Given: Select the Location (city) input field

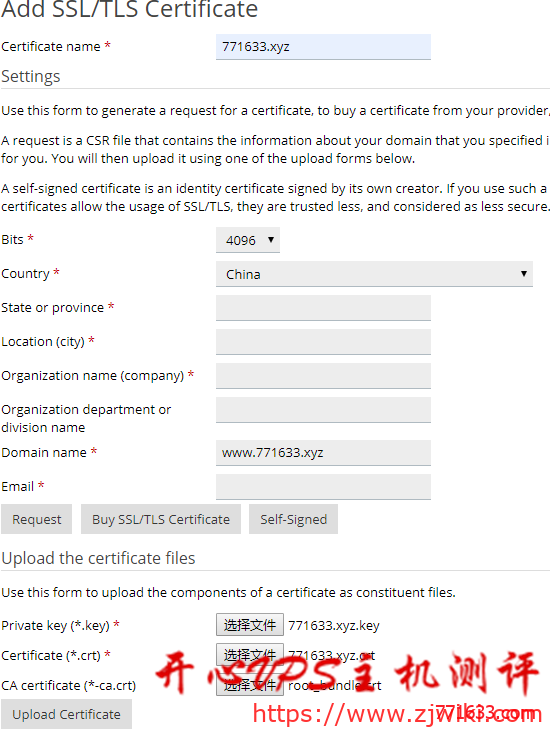Looking at the screenshot, I should [x=323, y=342].
